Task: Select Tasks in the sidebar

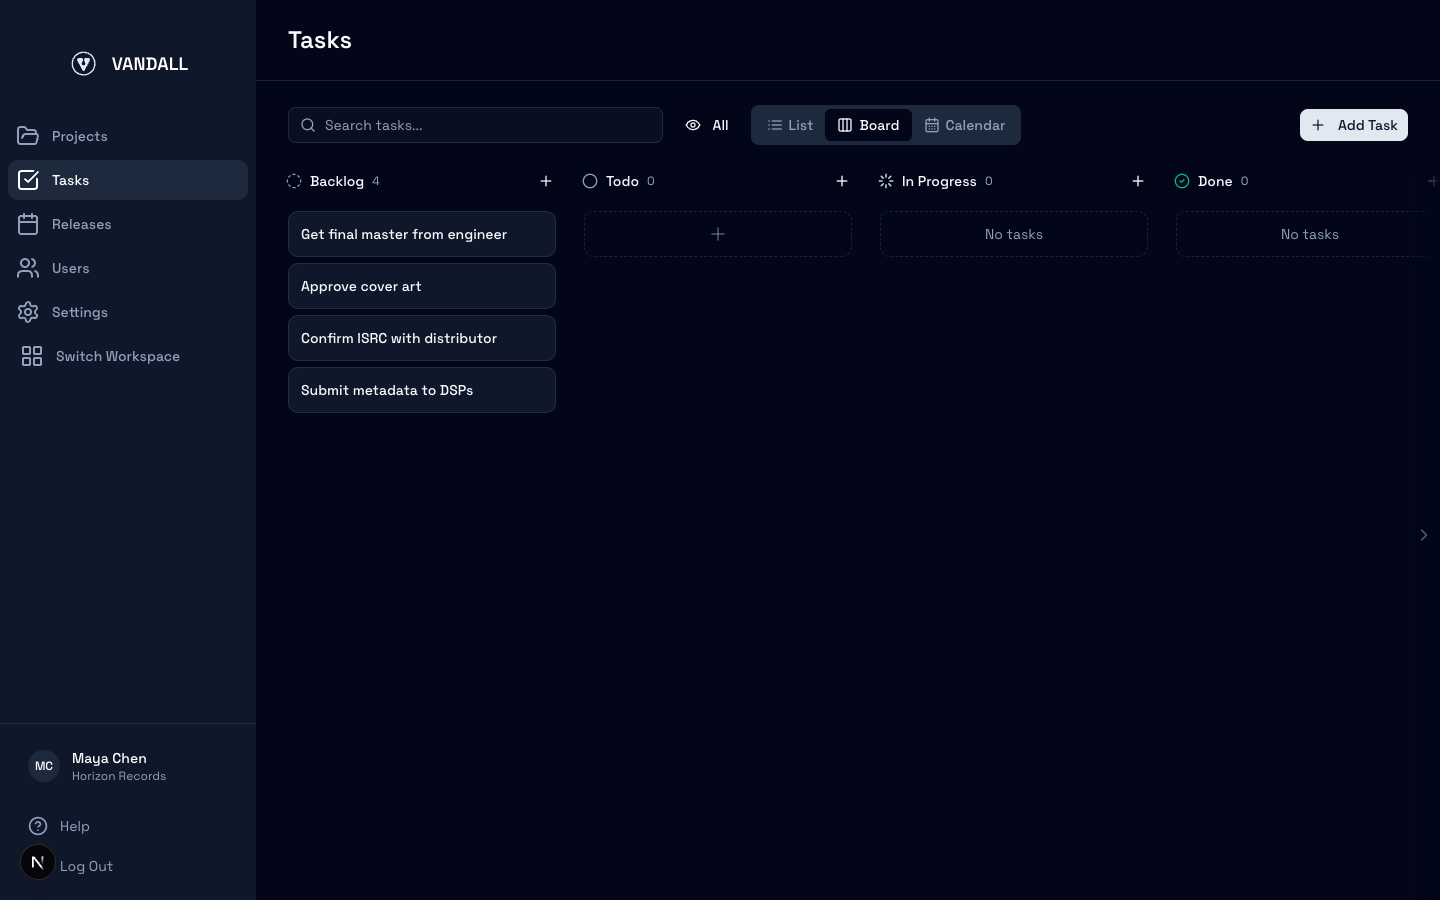Action: (128, 180)
